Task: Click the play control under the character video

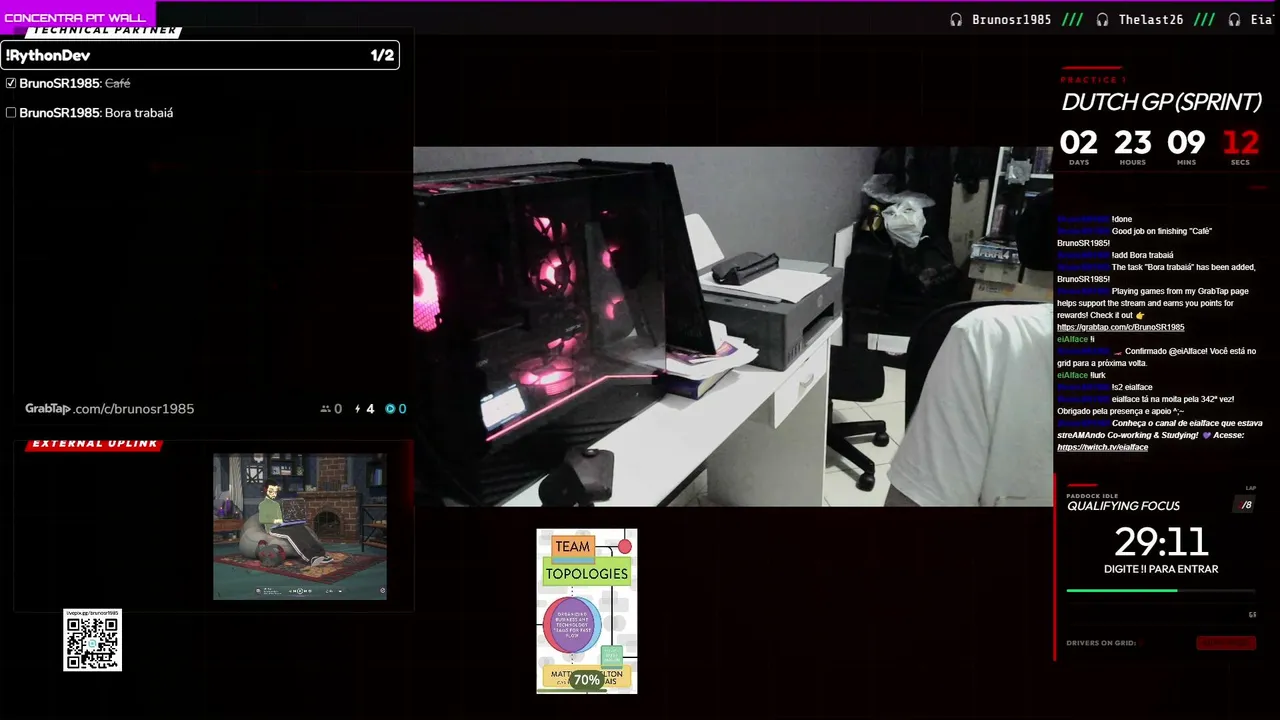Action: (x=298, y=591)
